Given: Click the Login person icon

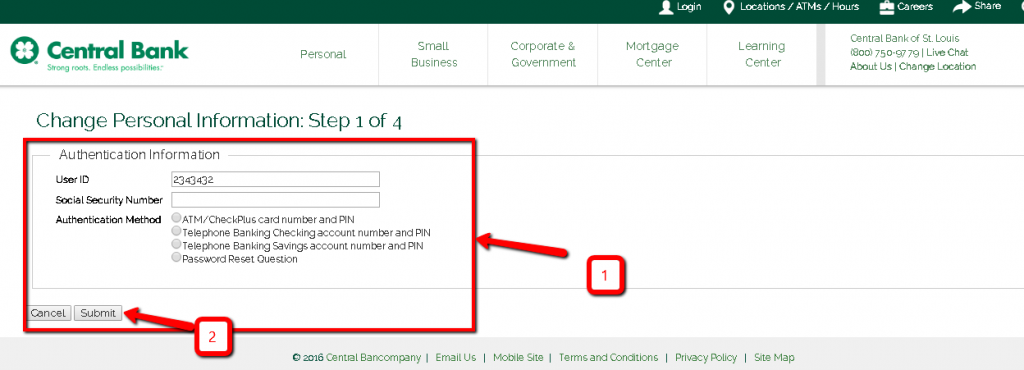Looking at the screenshot, I should click(x=665, y=7).
